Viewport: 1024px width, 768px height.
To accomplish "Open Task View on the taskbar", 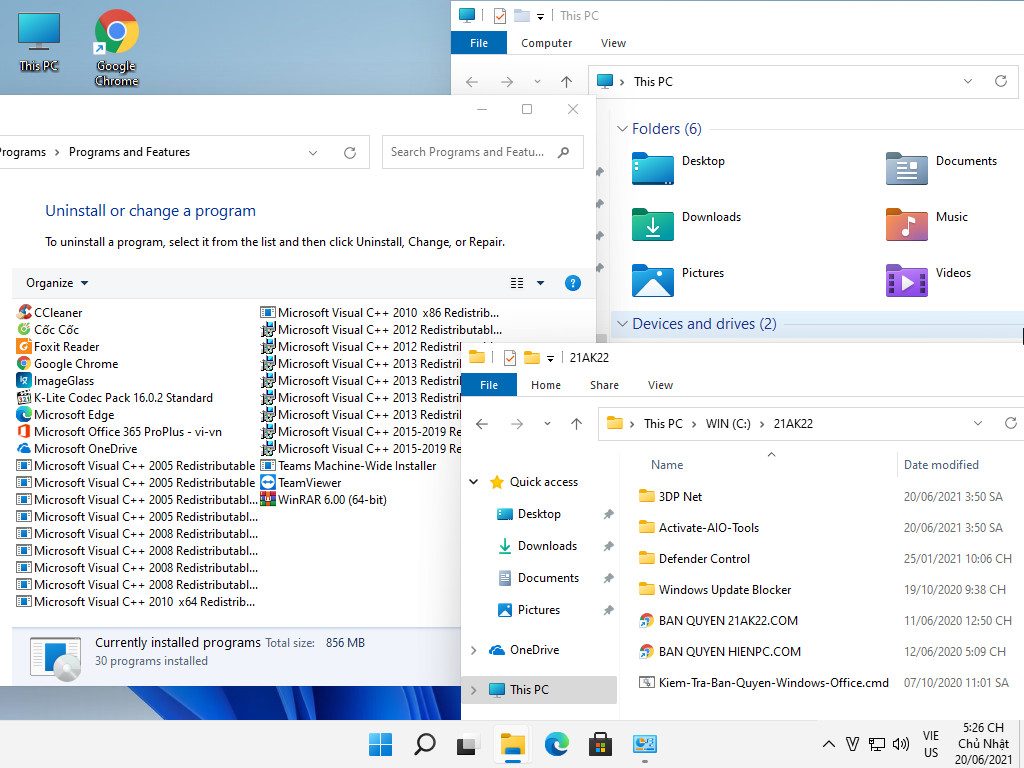I will pyautogui.click(x=468, y=744).
